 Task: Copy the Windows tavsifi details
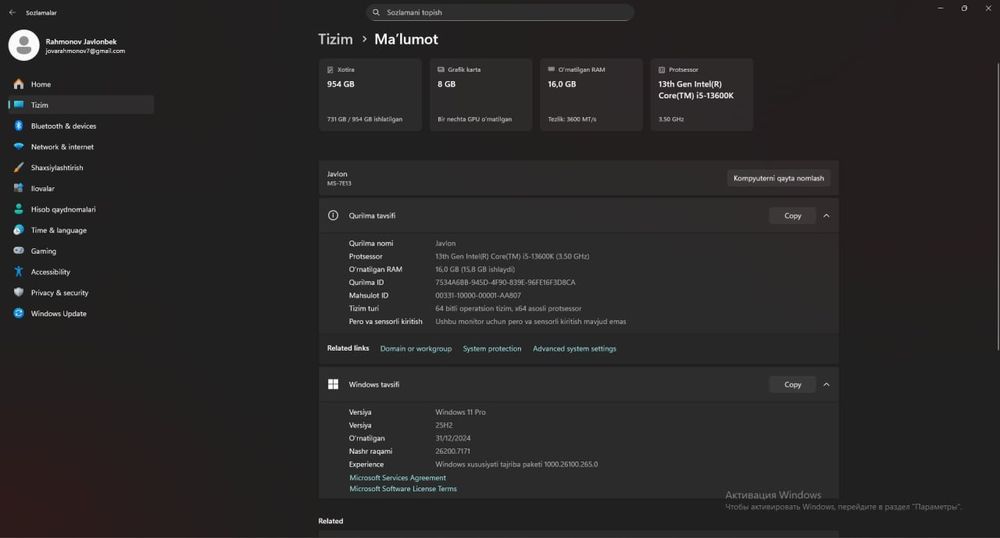pos(792,384)
